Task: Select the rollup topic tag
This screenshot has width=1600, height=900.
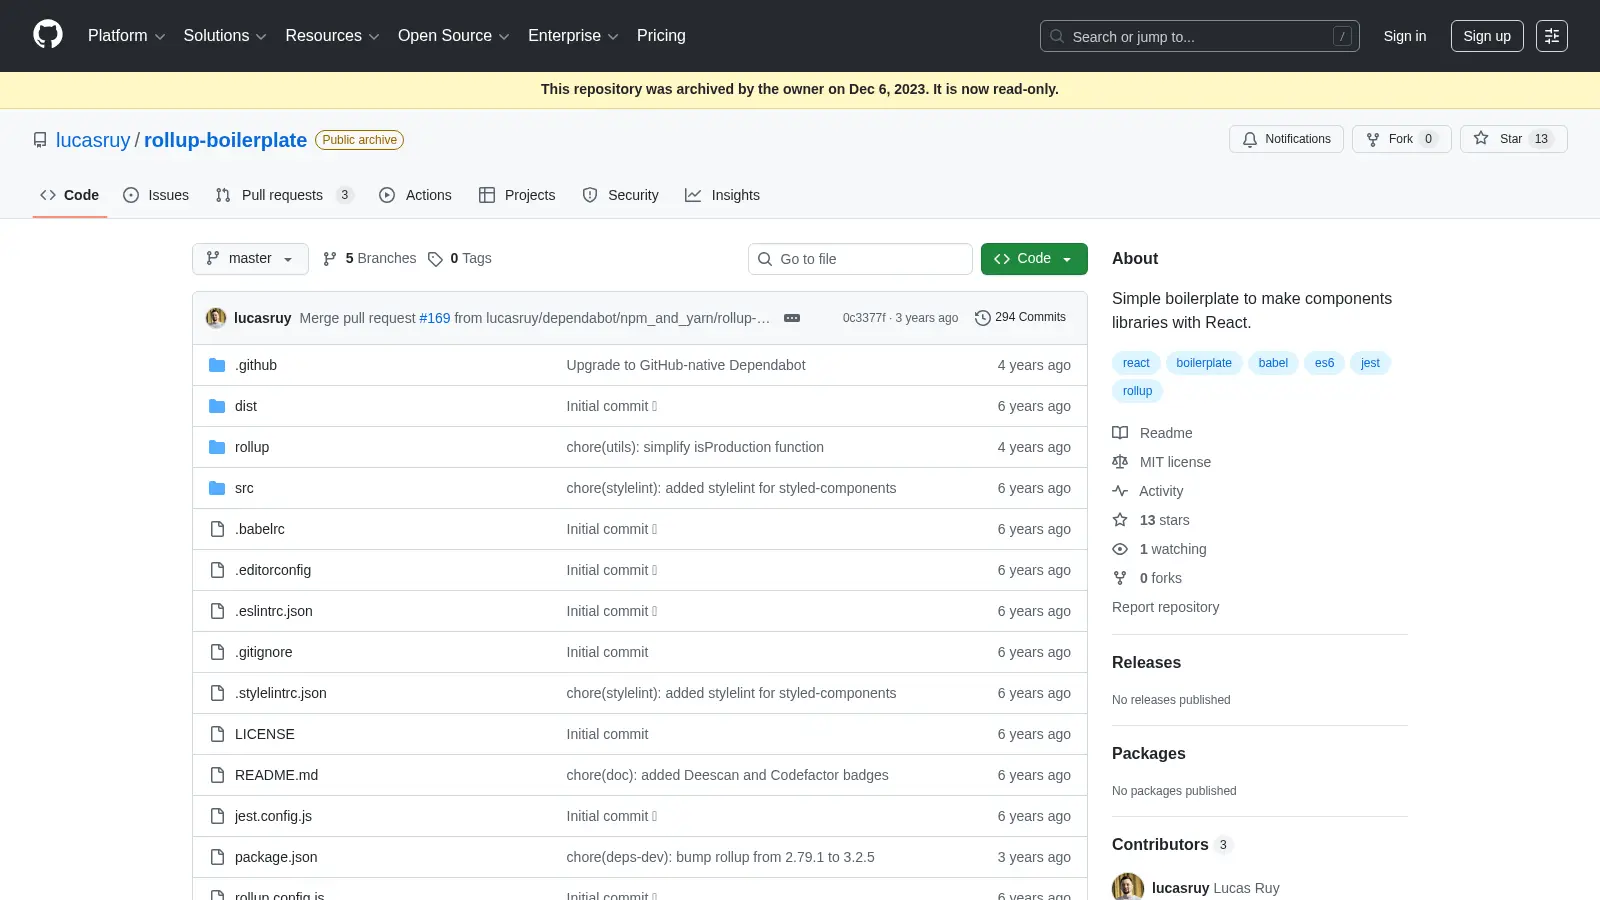Action: coord(1137,391)
